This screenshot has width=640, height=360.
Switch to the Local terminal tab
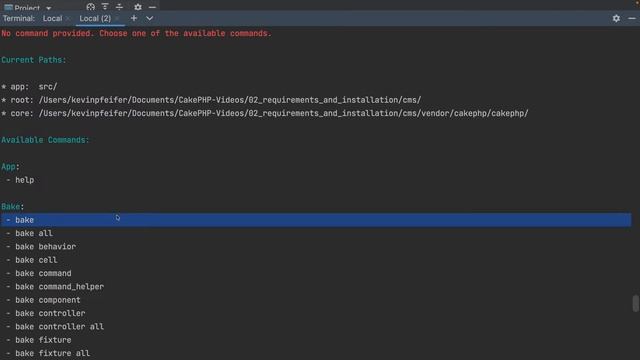coord(52,18)
